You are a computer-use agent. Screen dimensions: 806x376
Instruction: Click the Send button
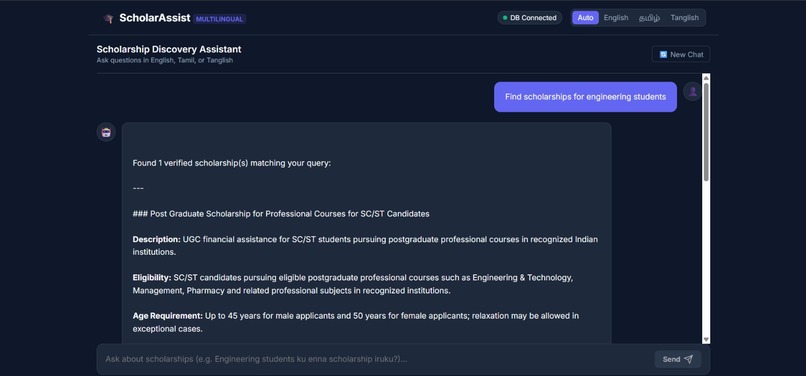[x=677, y=359]
